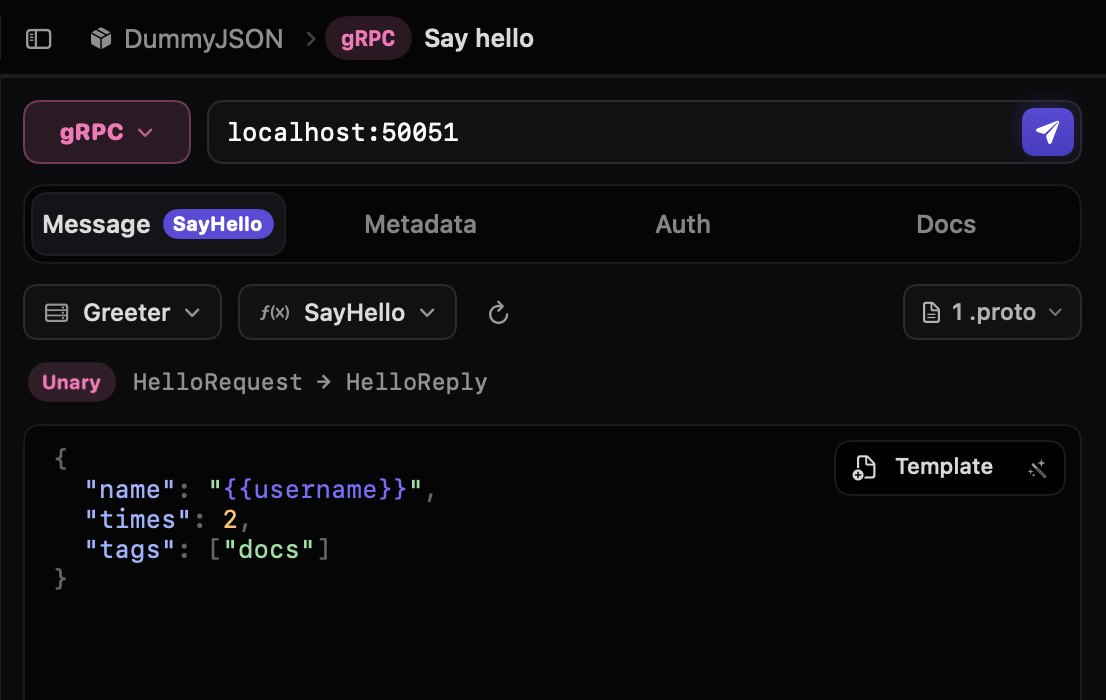This screenshot has width=1106, height=700.
Task: Open the 1 .proto files dropdown
Action: click(992, 312)
